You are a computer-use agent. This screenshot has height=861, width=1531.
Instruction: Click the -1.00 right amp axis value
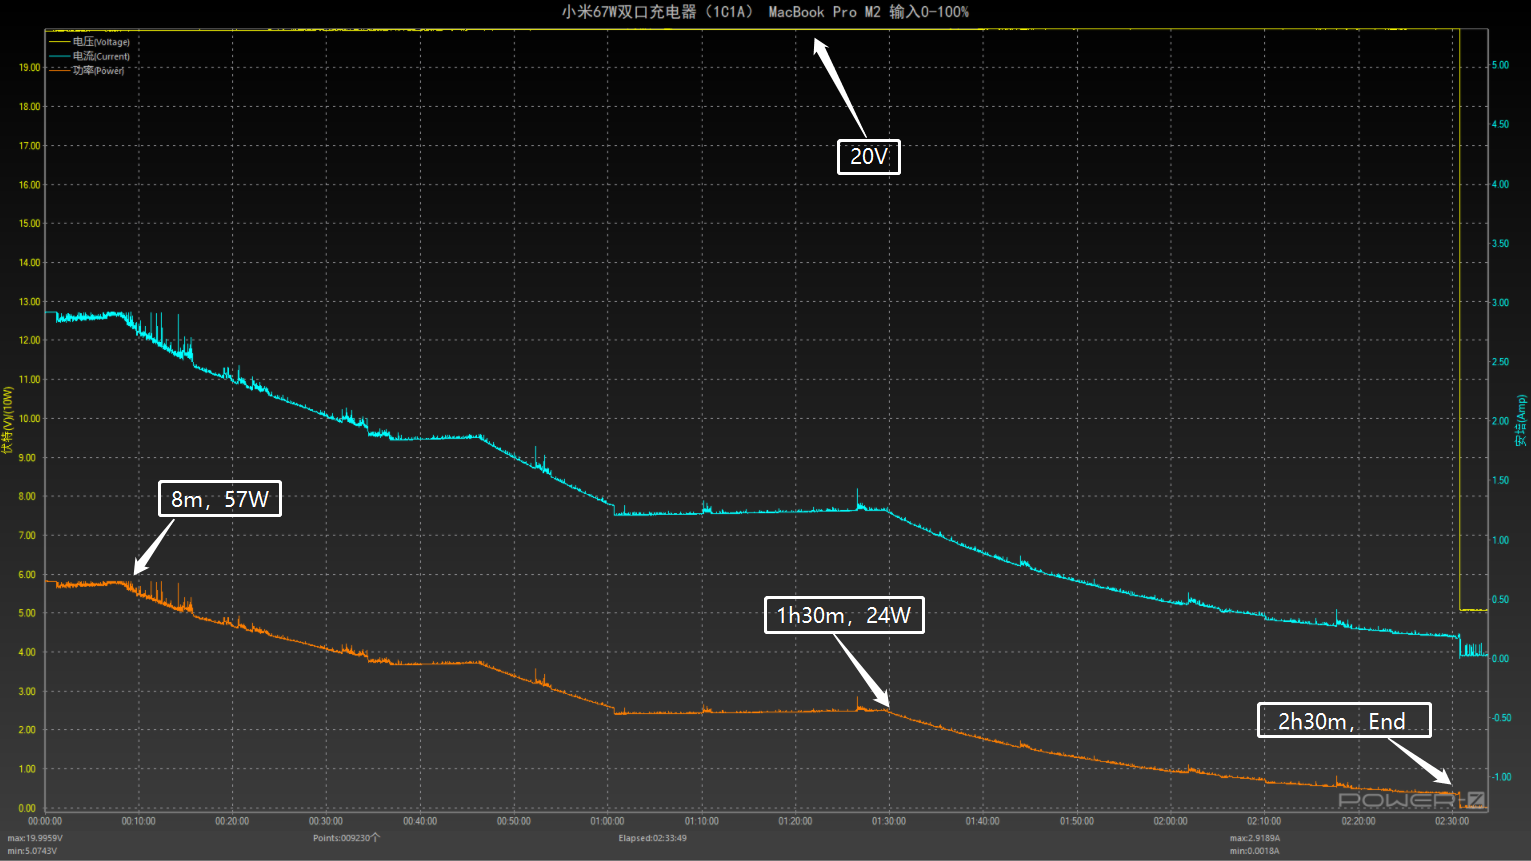tap(1501, 777)
